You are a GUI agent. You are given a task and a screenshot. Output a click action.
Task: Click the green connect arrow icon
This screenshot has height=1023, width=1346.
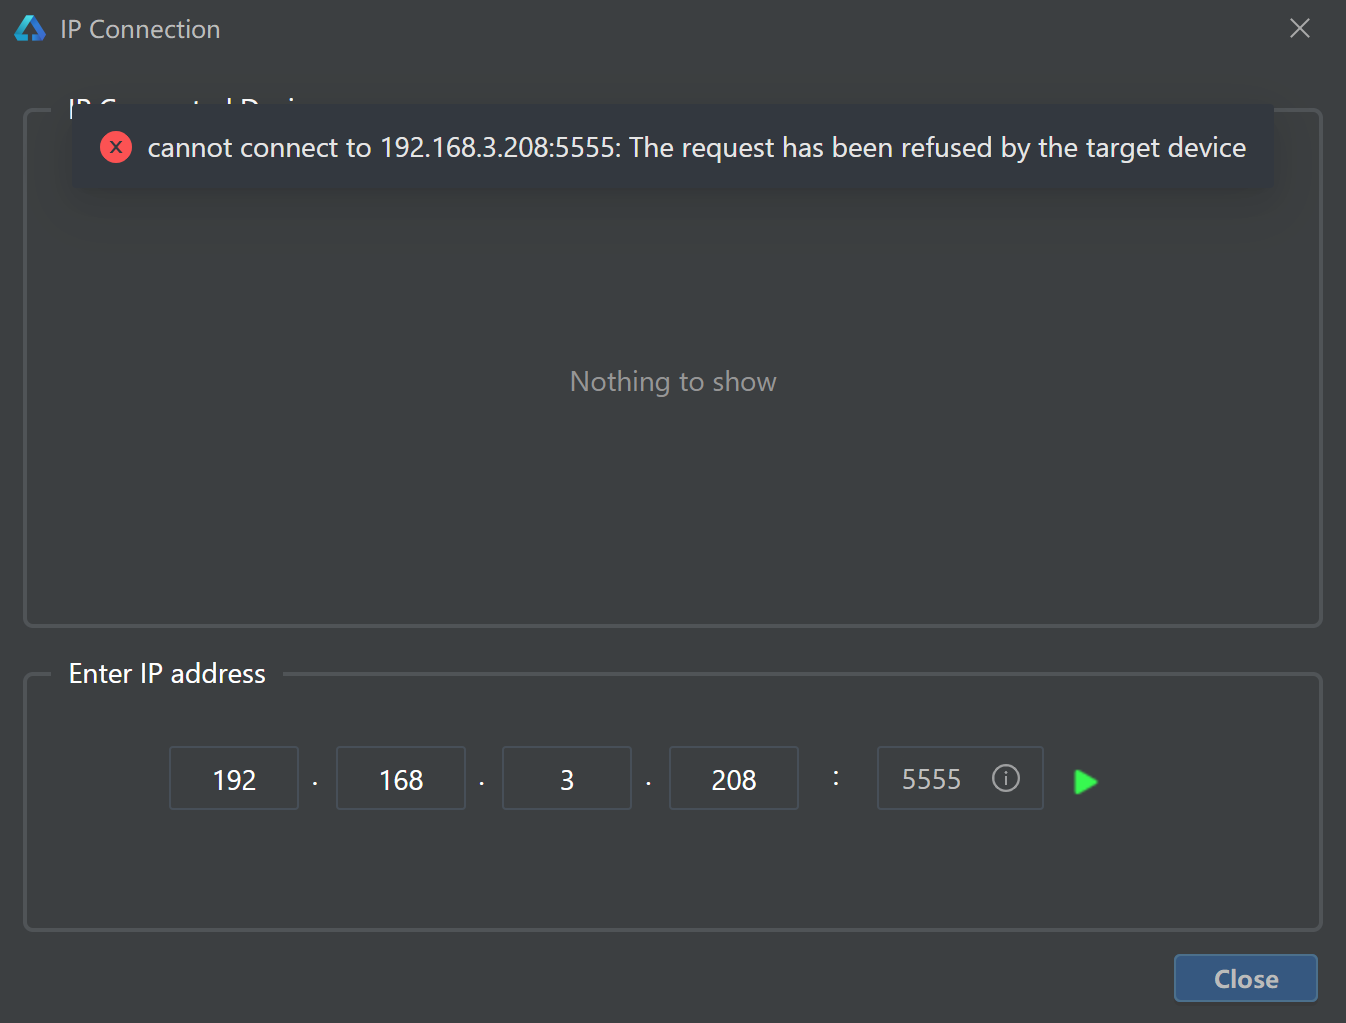point(1085,781)
